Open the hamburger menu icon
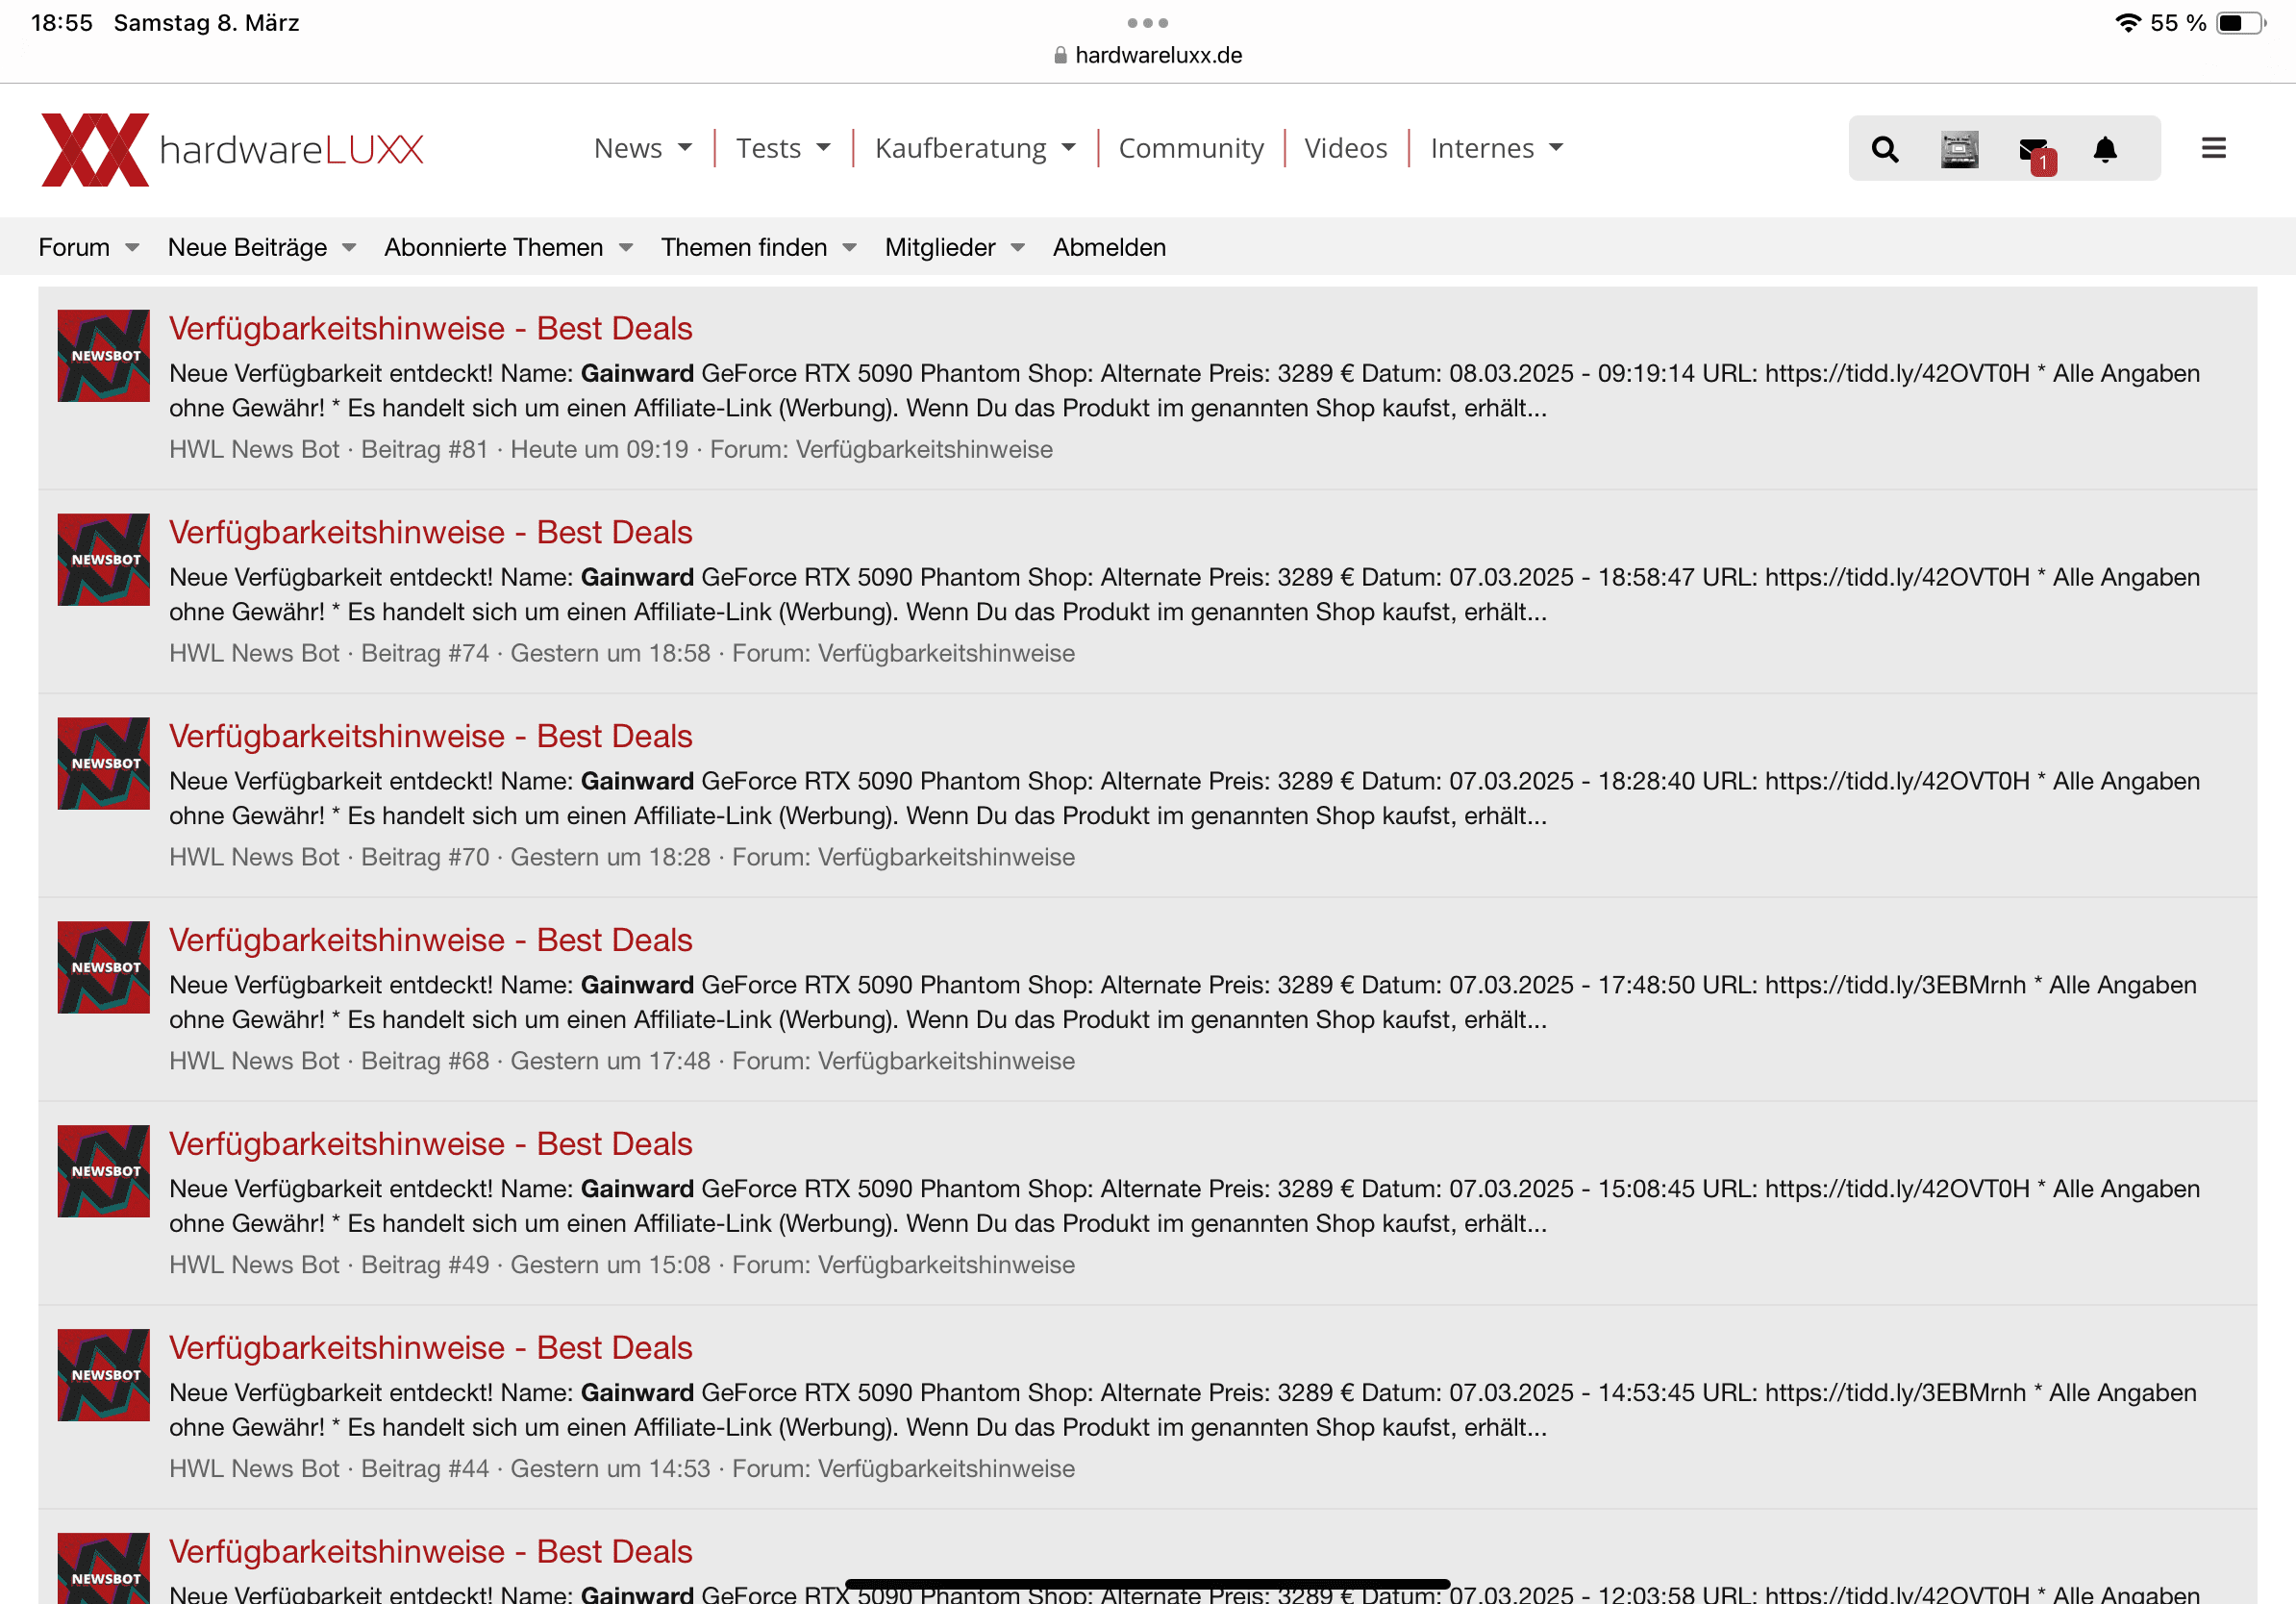2296x1604 pixels. pos(2213,148)
